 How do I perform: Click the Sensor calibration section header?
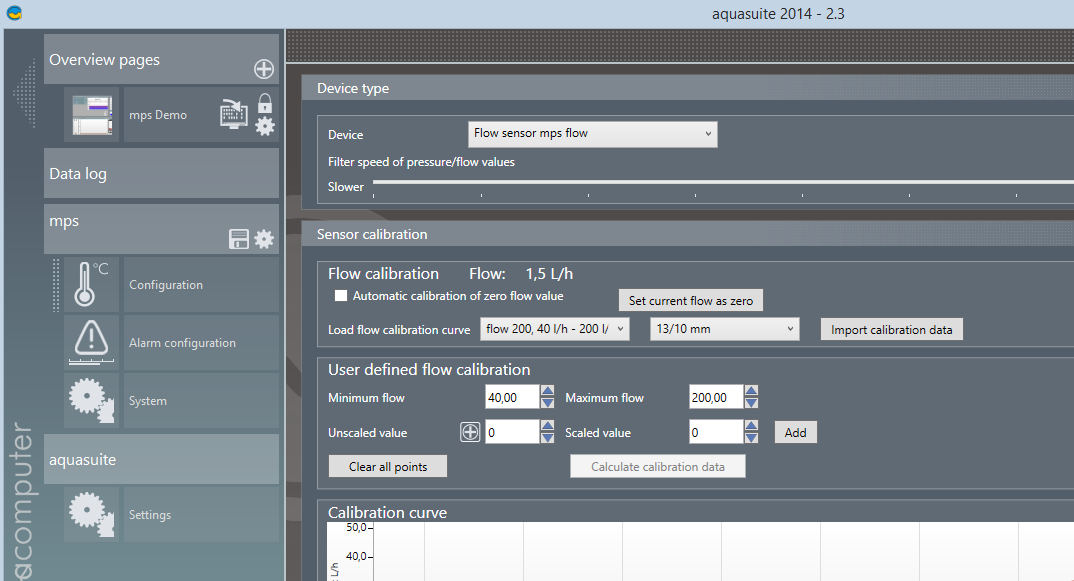coord(687,234)
